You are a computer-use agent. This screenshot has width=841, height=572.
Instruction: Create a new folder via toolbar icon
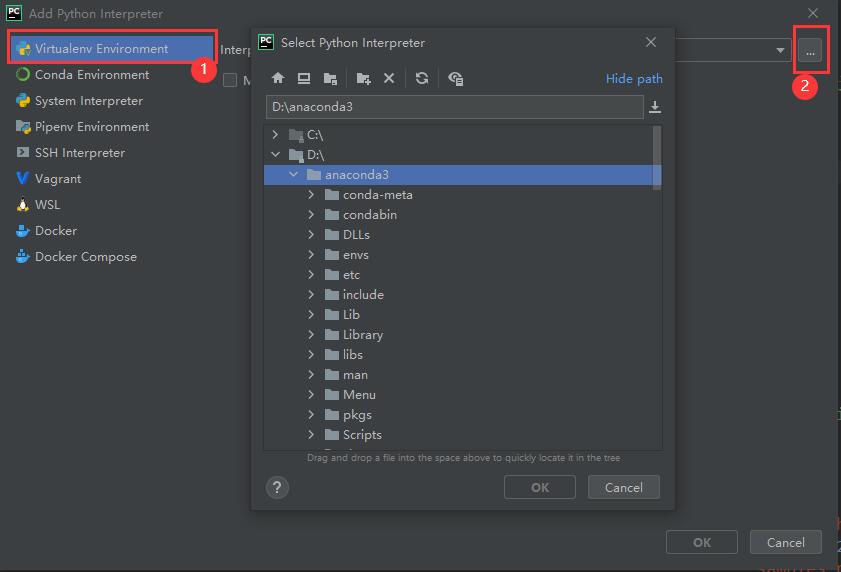[x=363, y=79]
